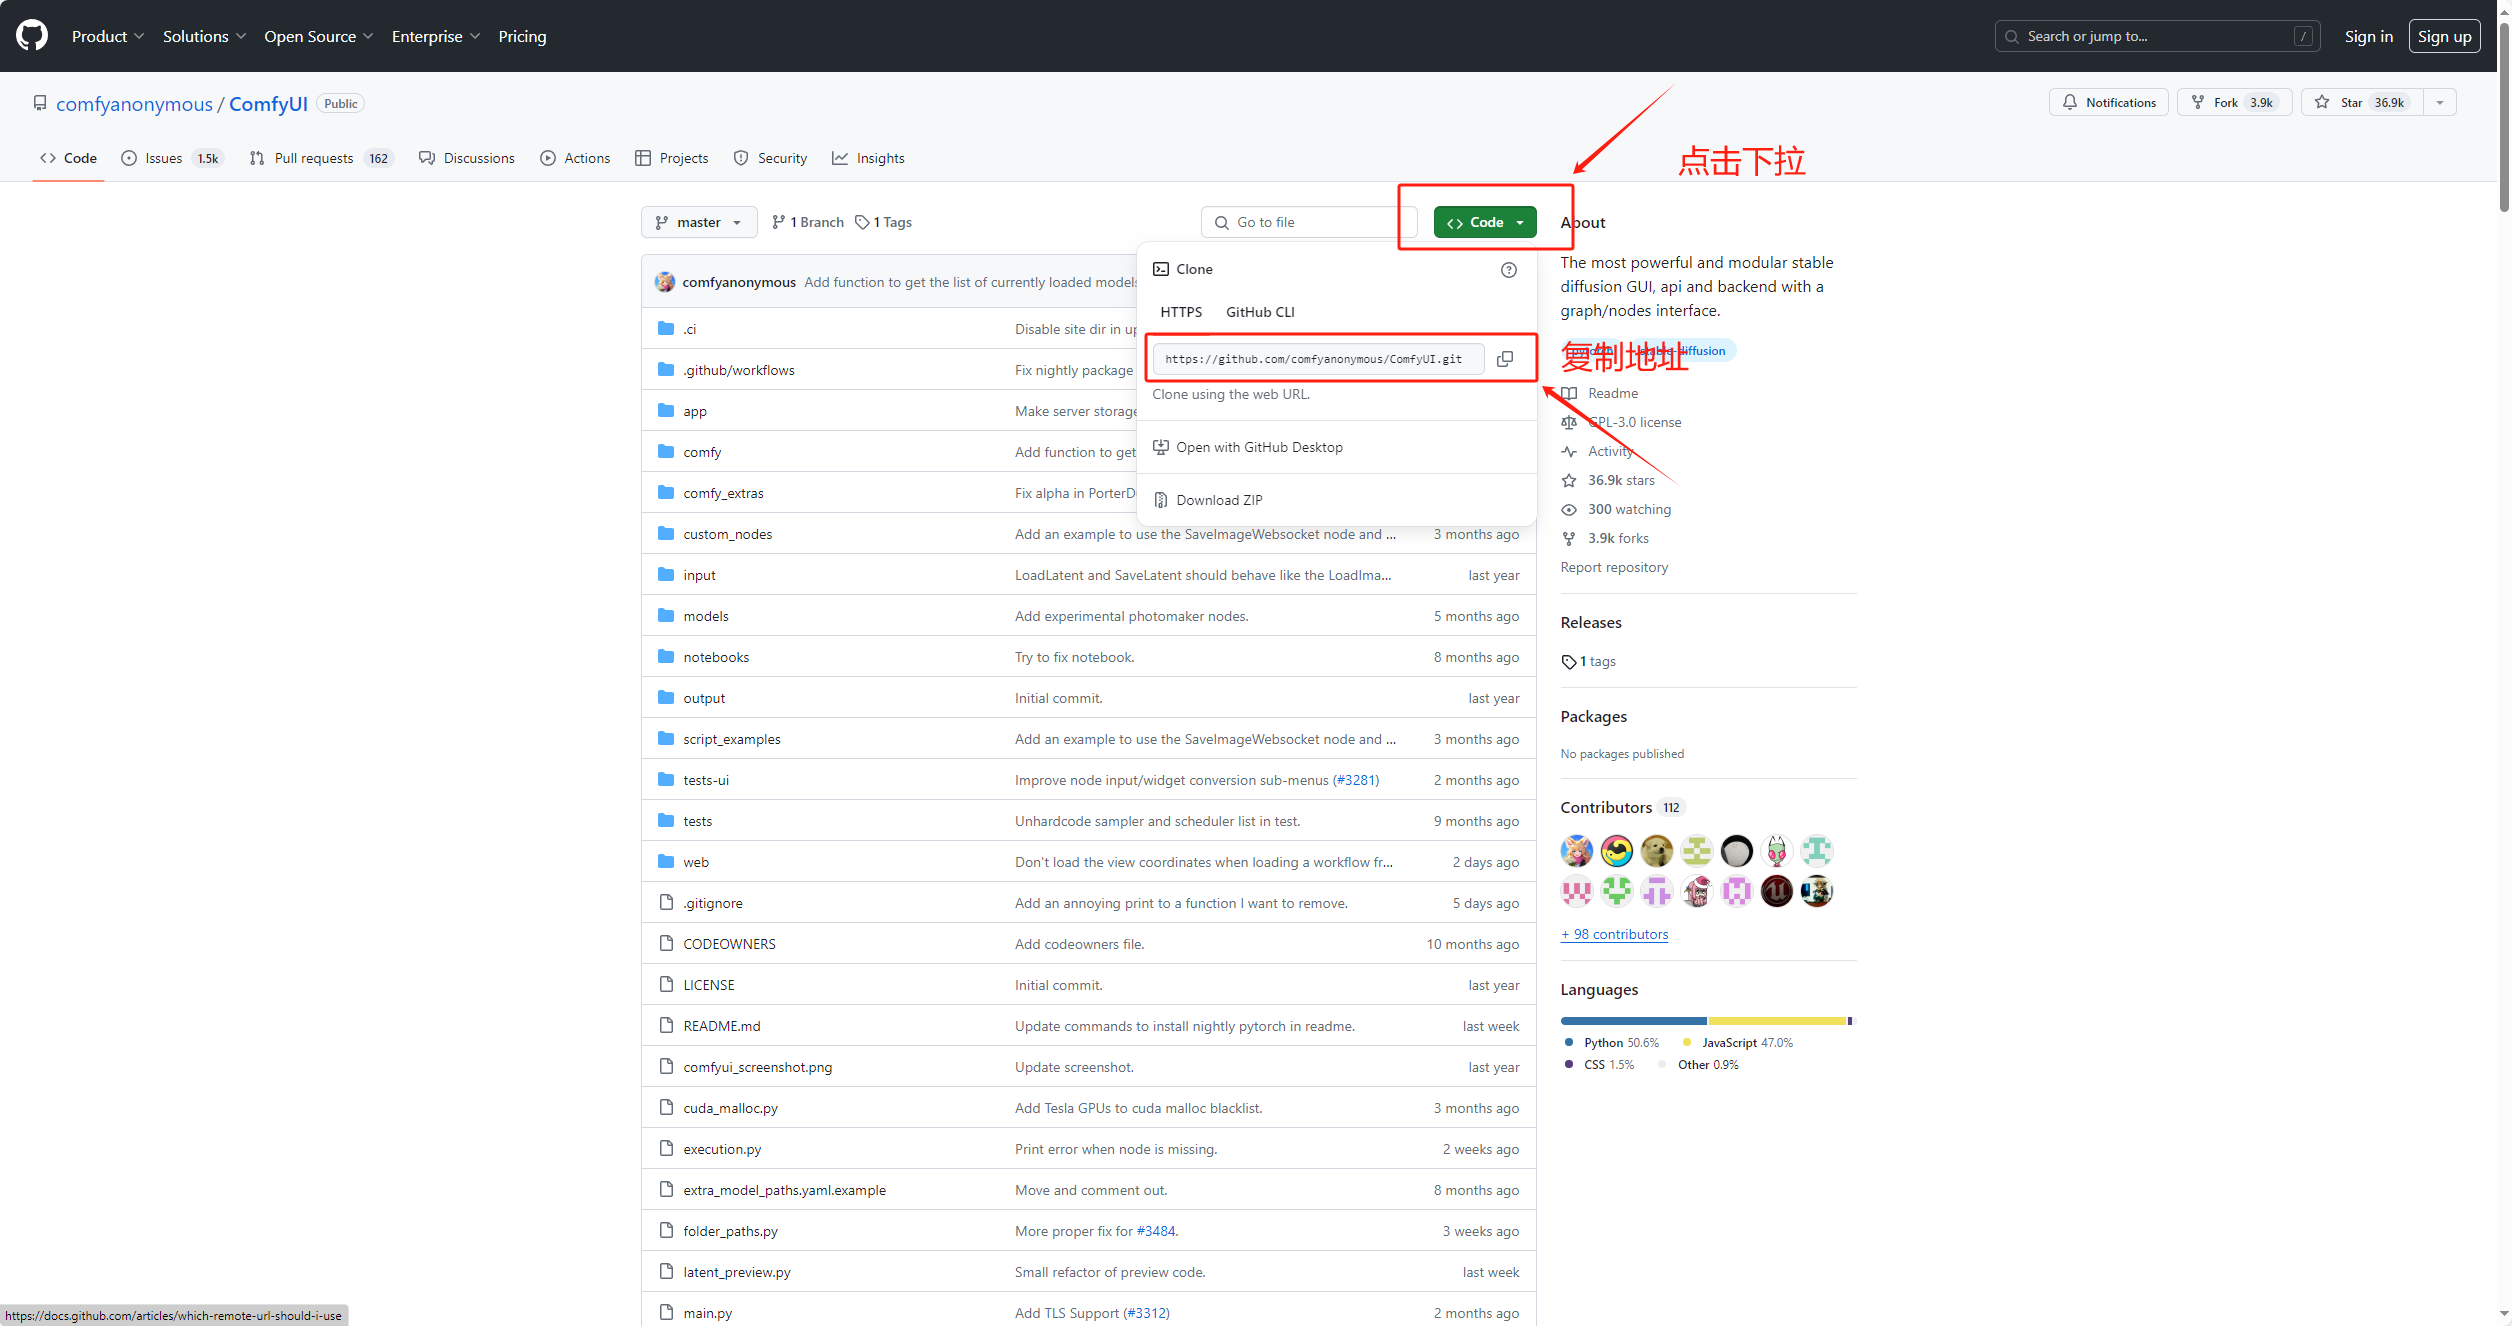Open the star lists dropdown arrow
Image resolution: width=2512 pixels, height=1326 pixels.
(x=2440, y=102)
